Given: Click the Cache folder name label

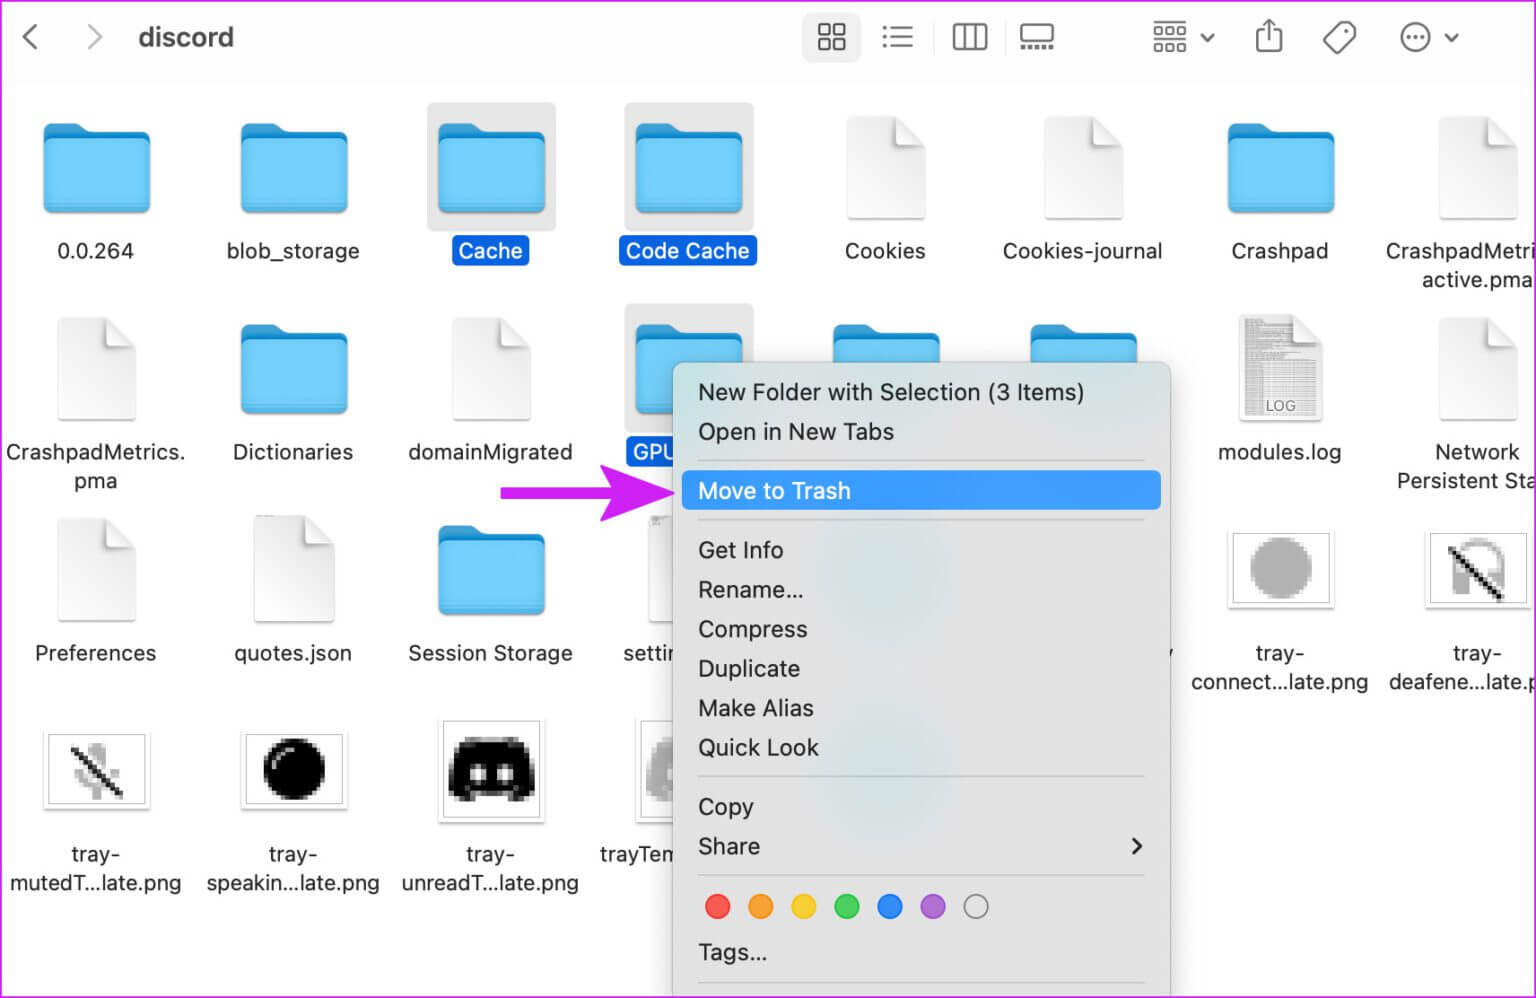Looking at the screenshot, I should (x=491, y=251).
